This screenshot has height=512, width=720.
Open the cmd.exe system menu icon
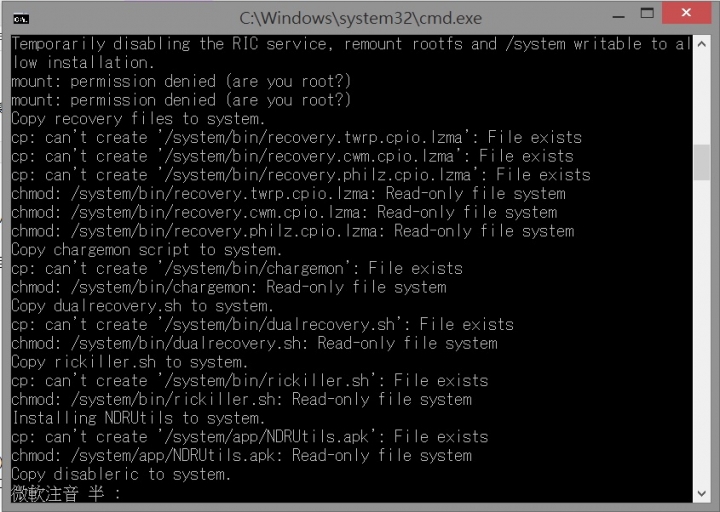[x=21, y=19]
